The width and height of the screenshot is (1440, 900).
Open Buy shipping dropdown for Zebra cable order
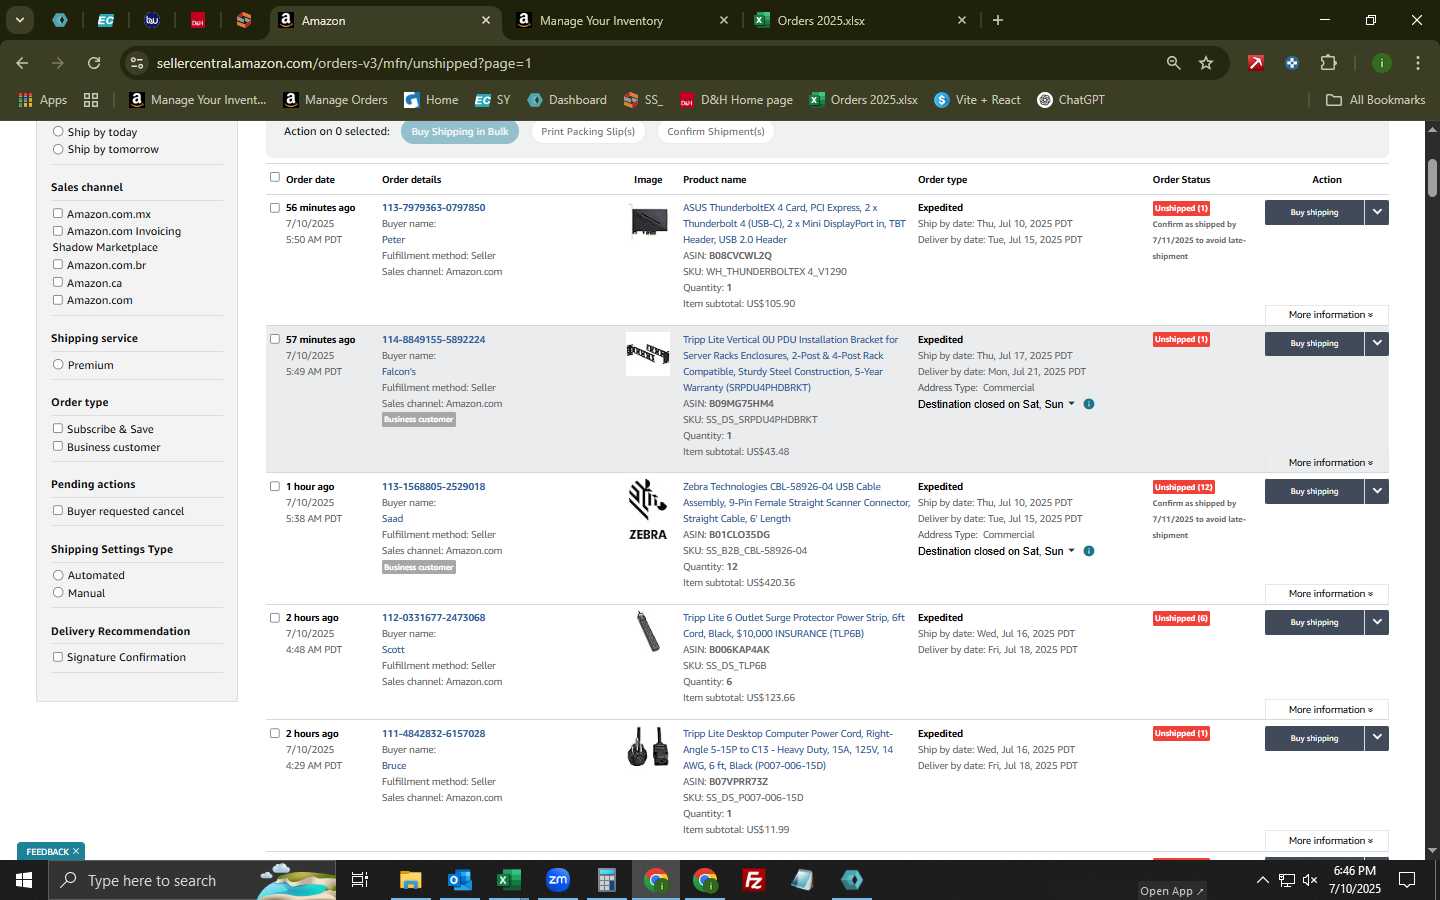(1377, 491)
